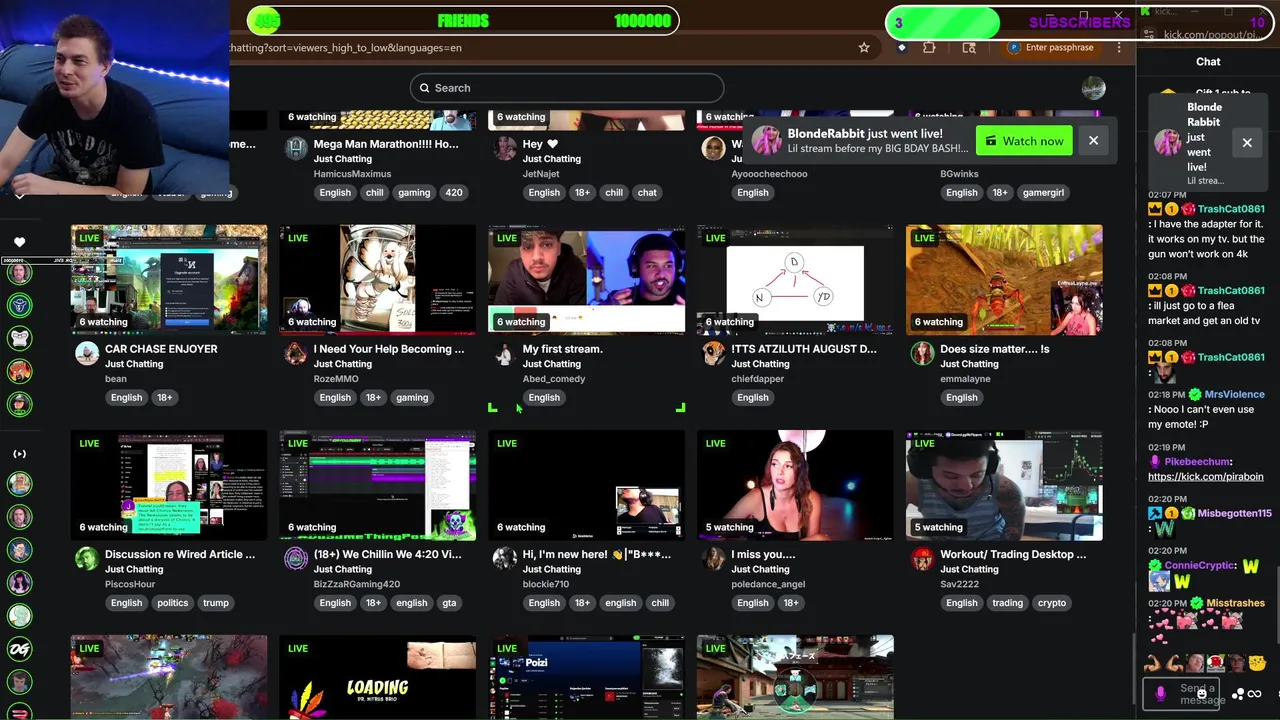Open the Chrome three-dot menu

click(1119, 47)
